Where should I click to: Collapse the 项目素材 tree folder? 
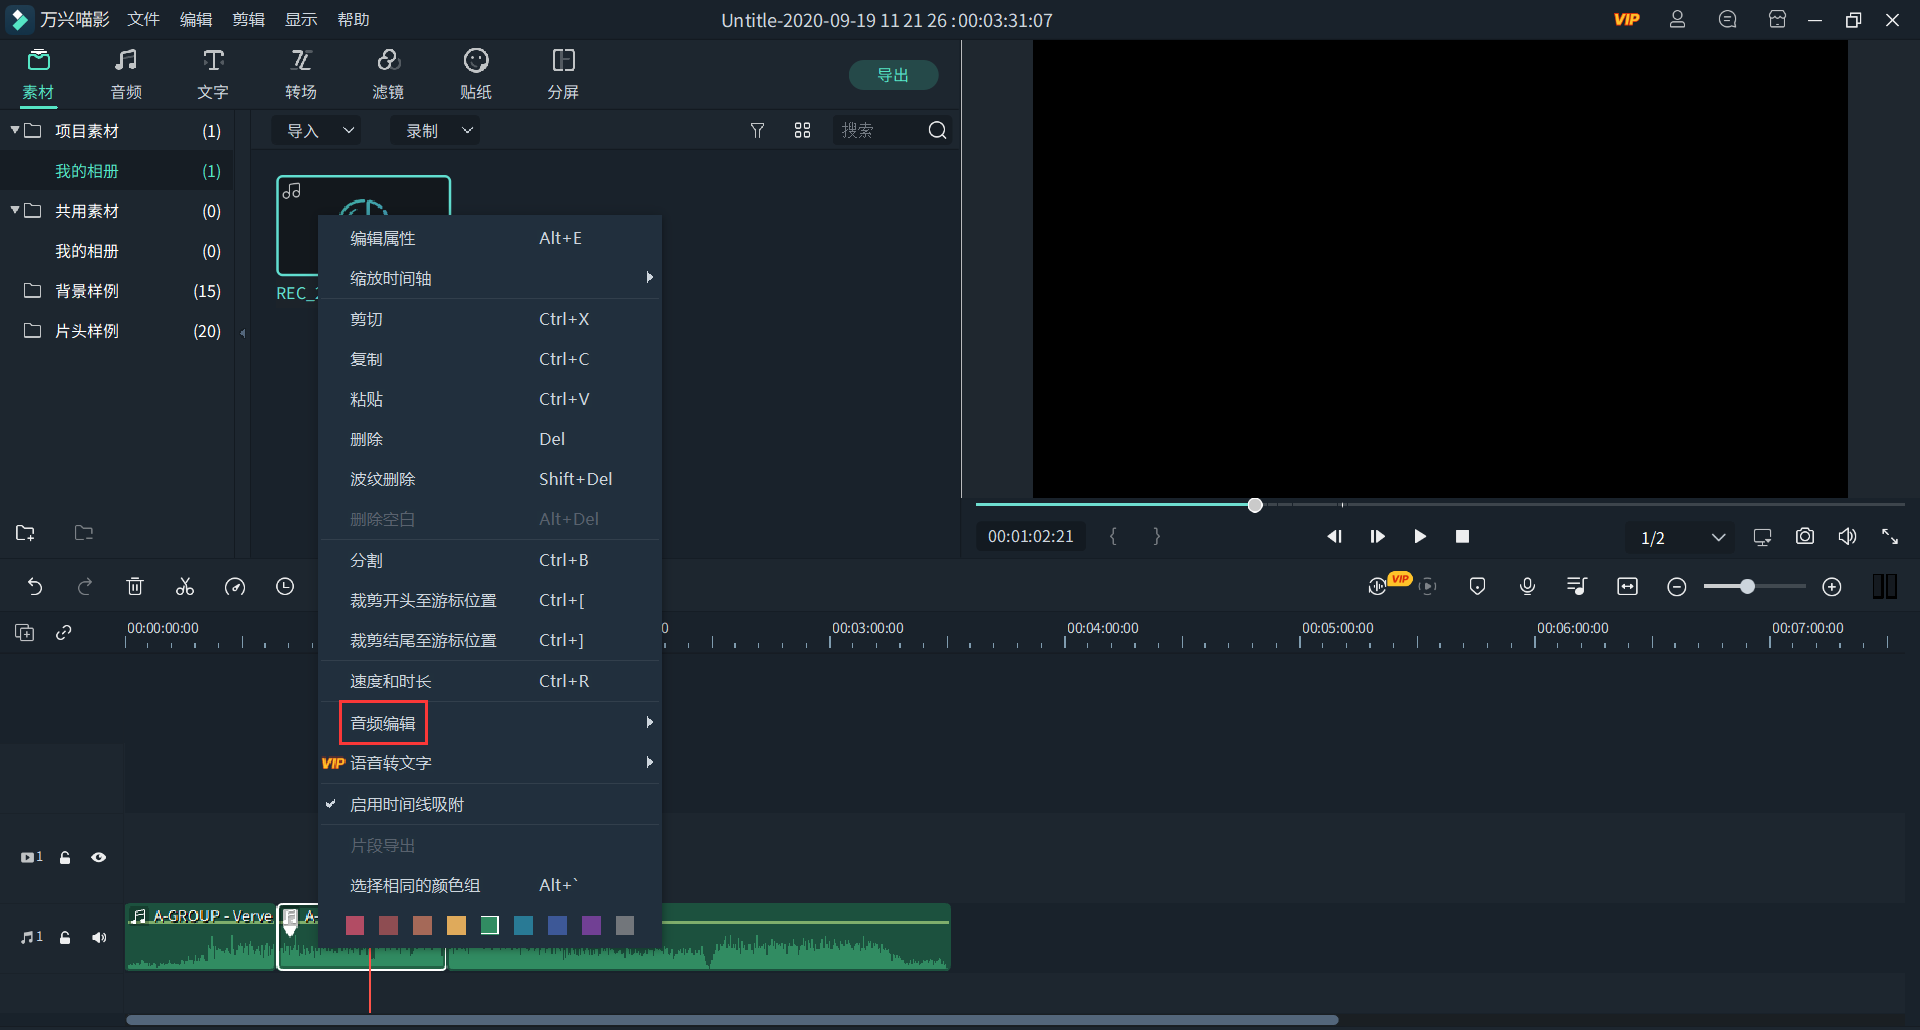15,131
